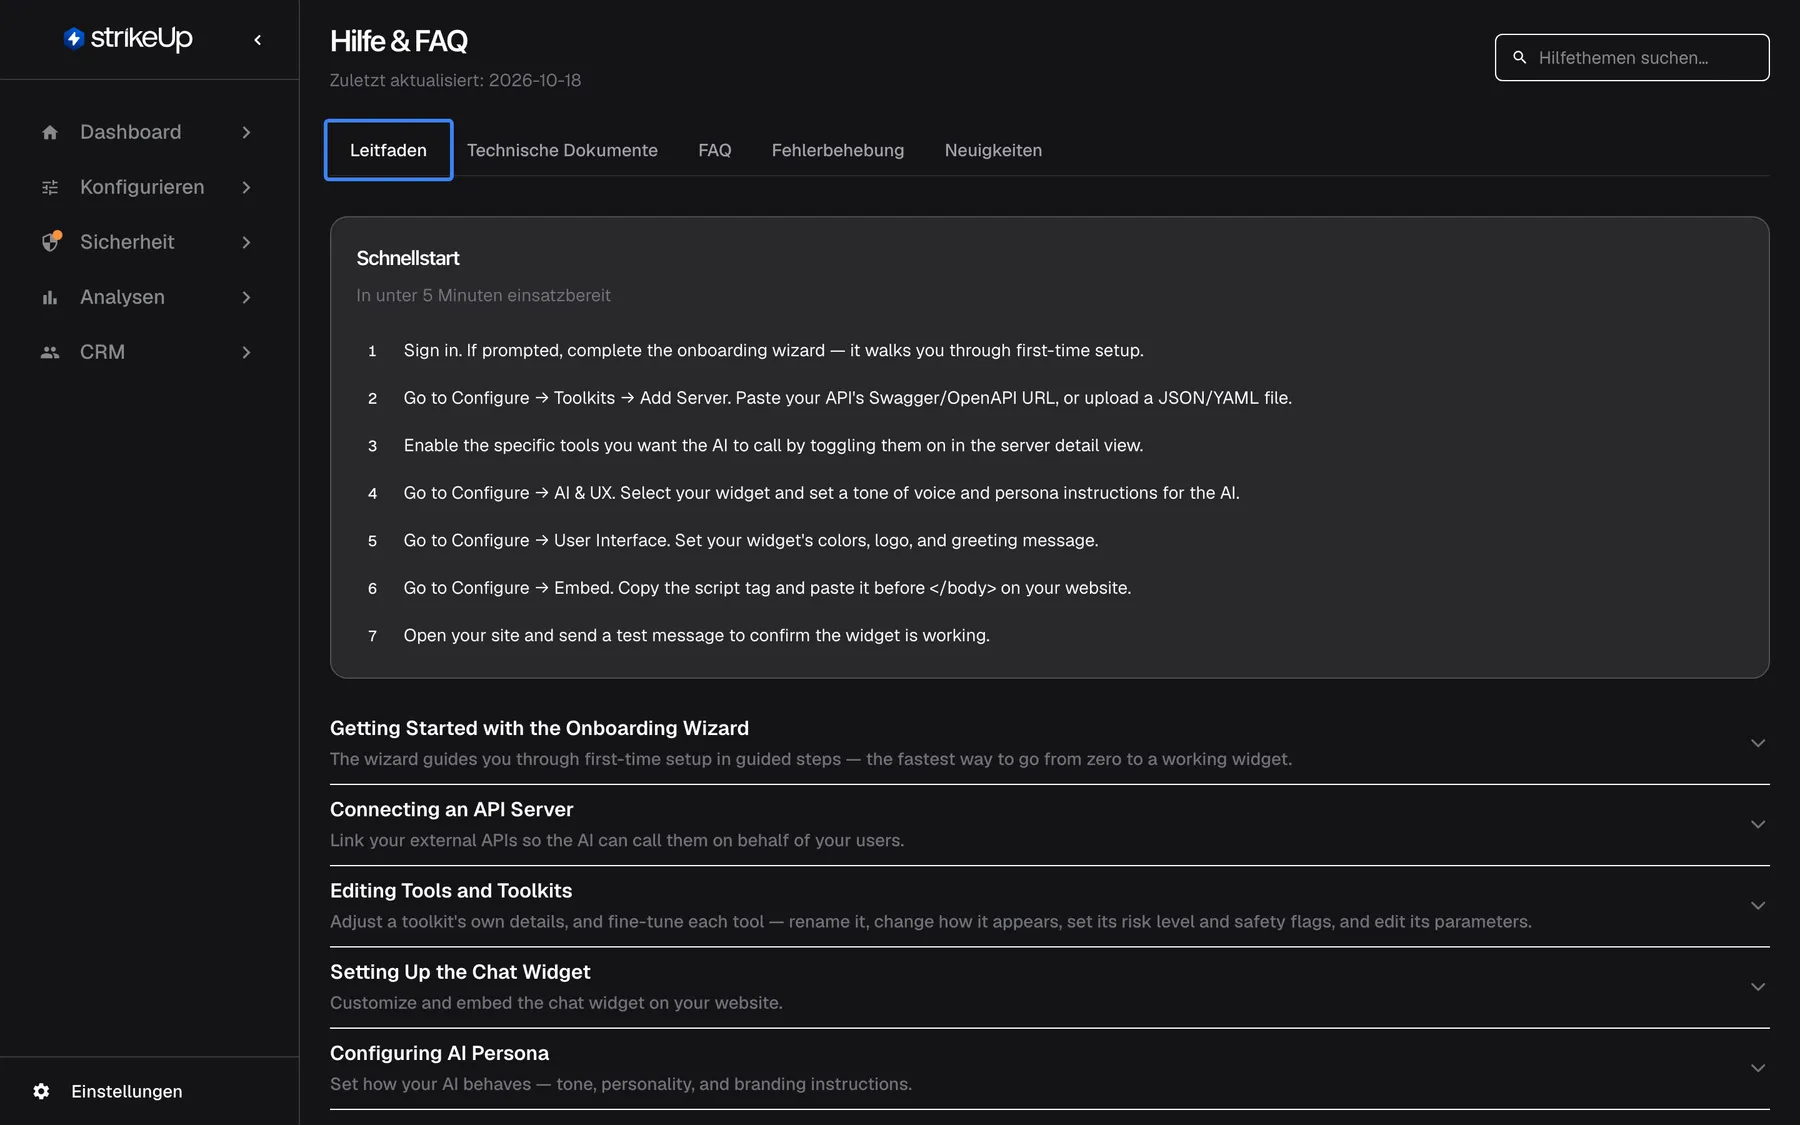Click the Analysen bar chart icon
Viewport: 1800px width, 1125px height.
[50, 297]
